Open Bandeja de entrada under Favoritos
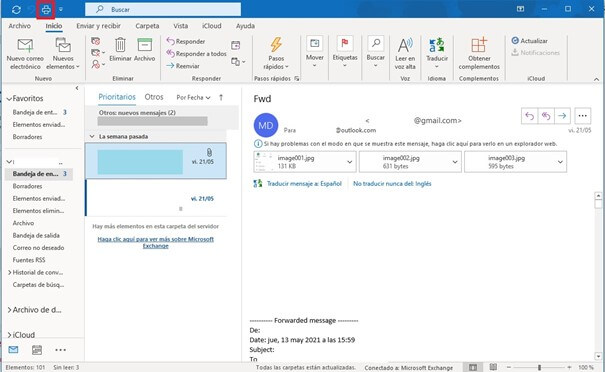Viewport: 605px width, 372px height. click(x=39, y=112)
